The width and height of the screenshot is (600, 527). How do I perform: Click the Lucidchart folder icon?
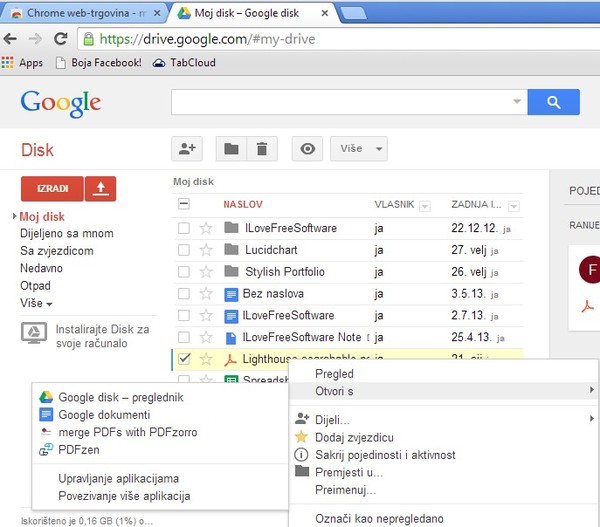click(231, 250)
